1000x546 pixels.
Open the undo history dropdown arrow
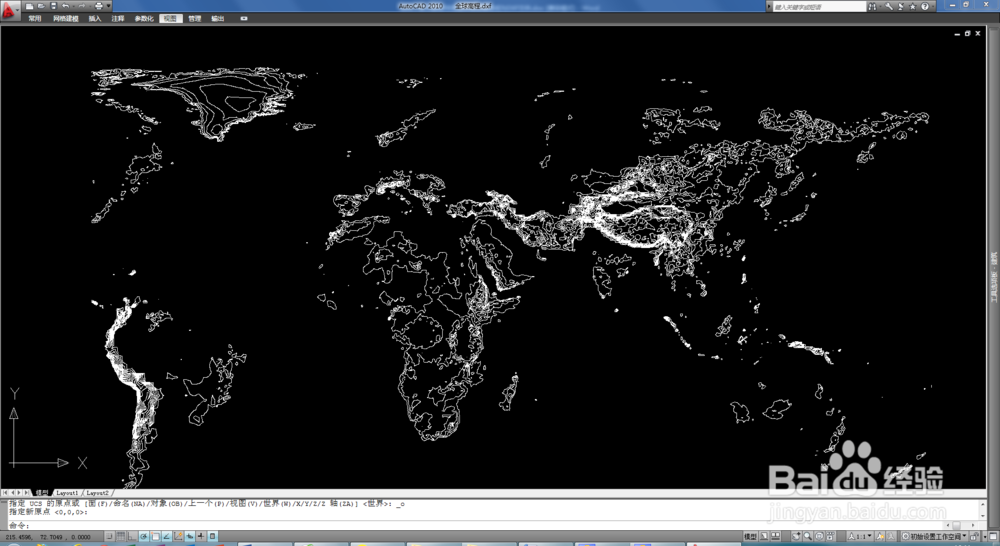73,6
